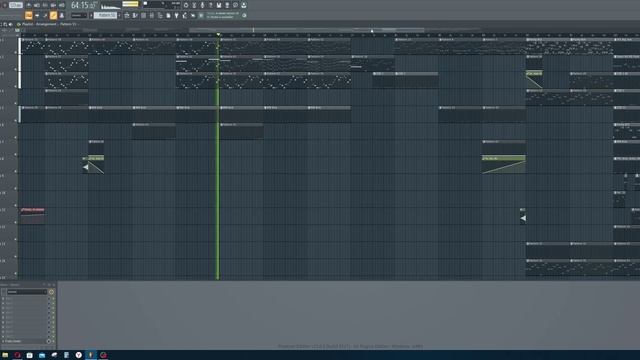This screenshot has width=640, height=360.
Task: Expand the second effect slot arrow
Action: coord(3,303)
